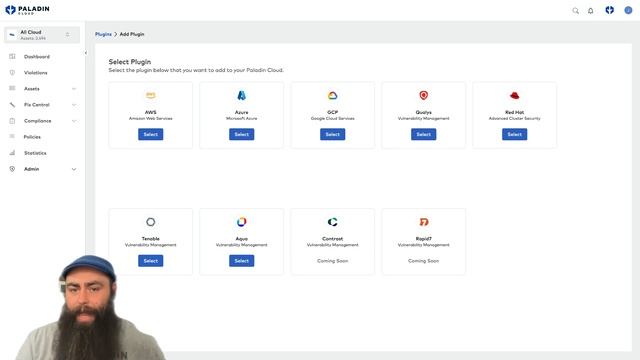Screen dimensions: 640x360
Task: Click the Paladin shield icon in the header
Action: coord(609,10)
